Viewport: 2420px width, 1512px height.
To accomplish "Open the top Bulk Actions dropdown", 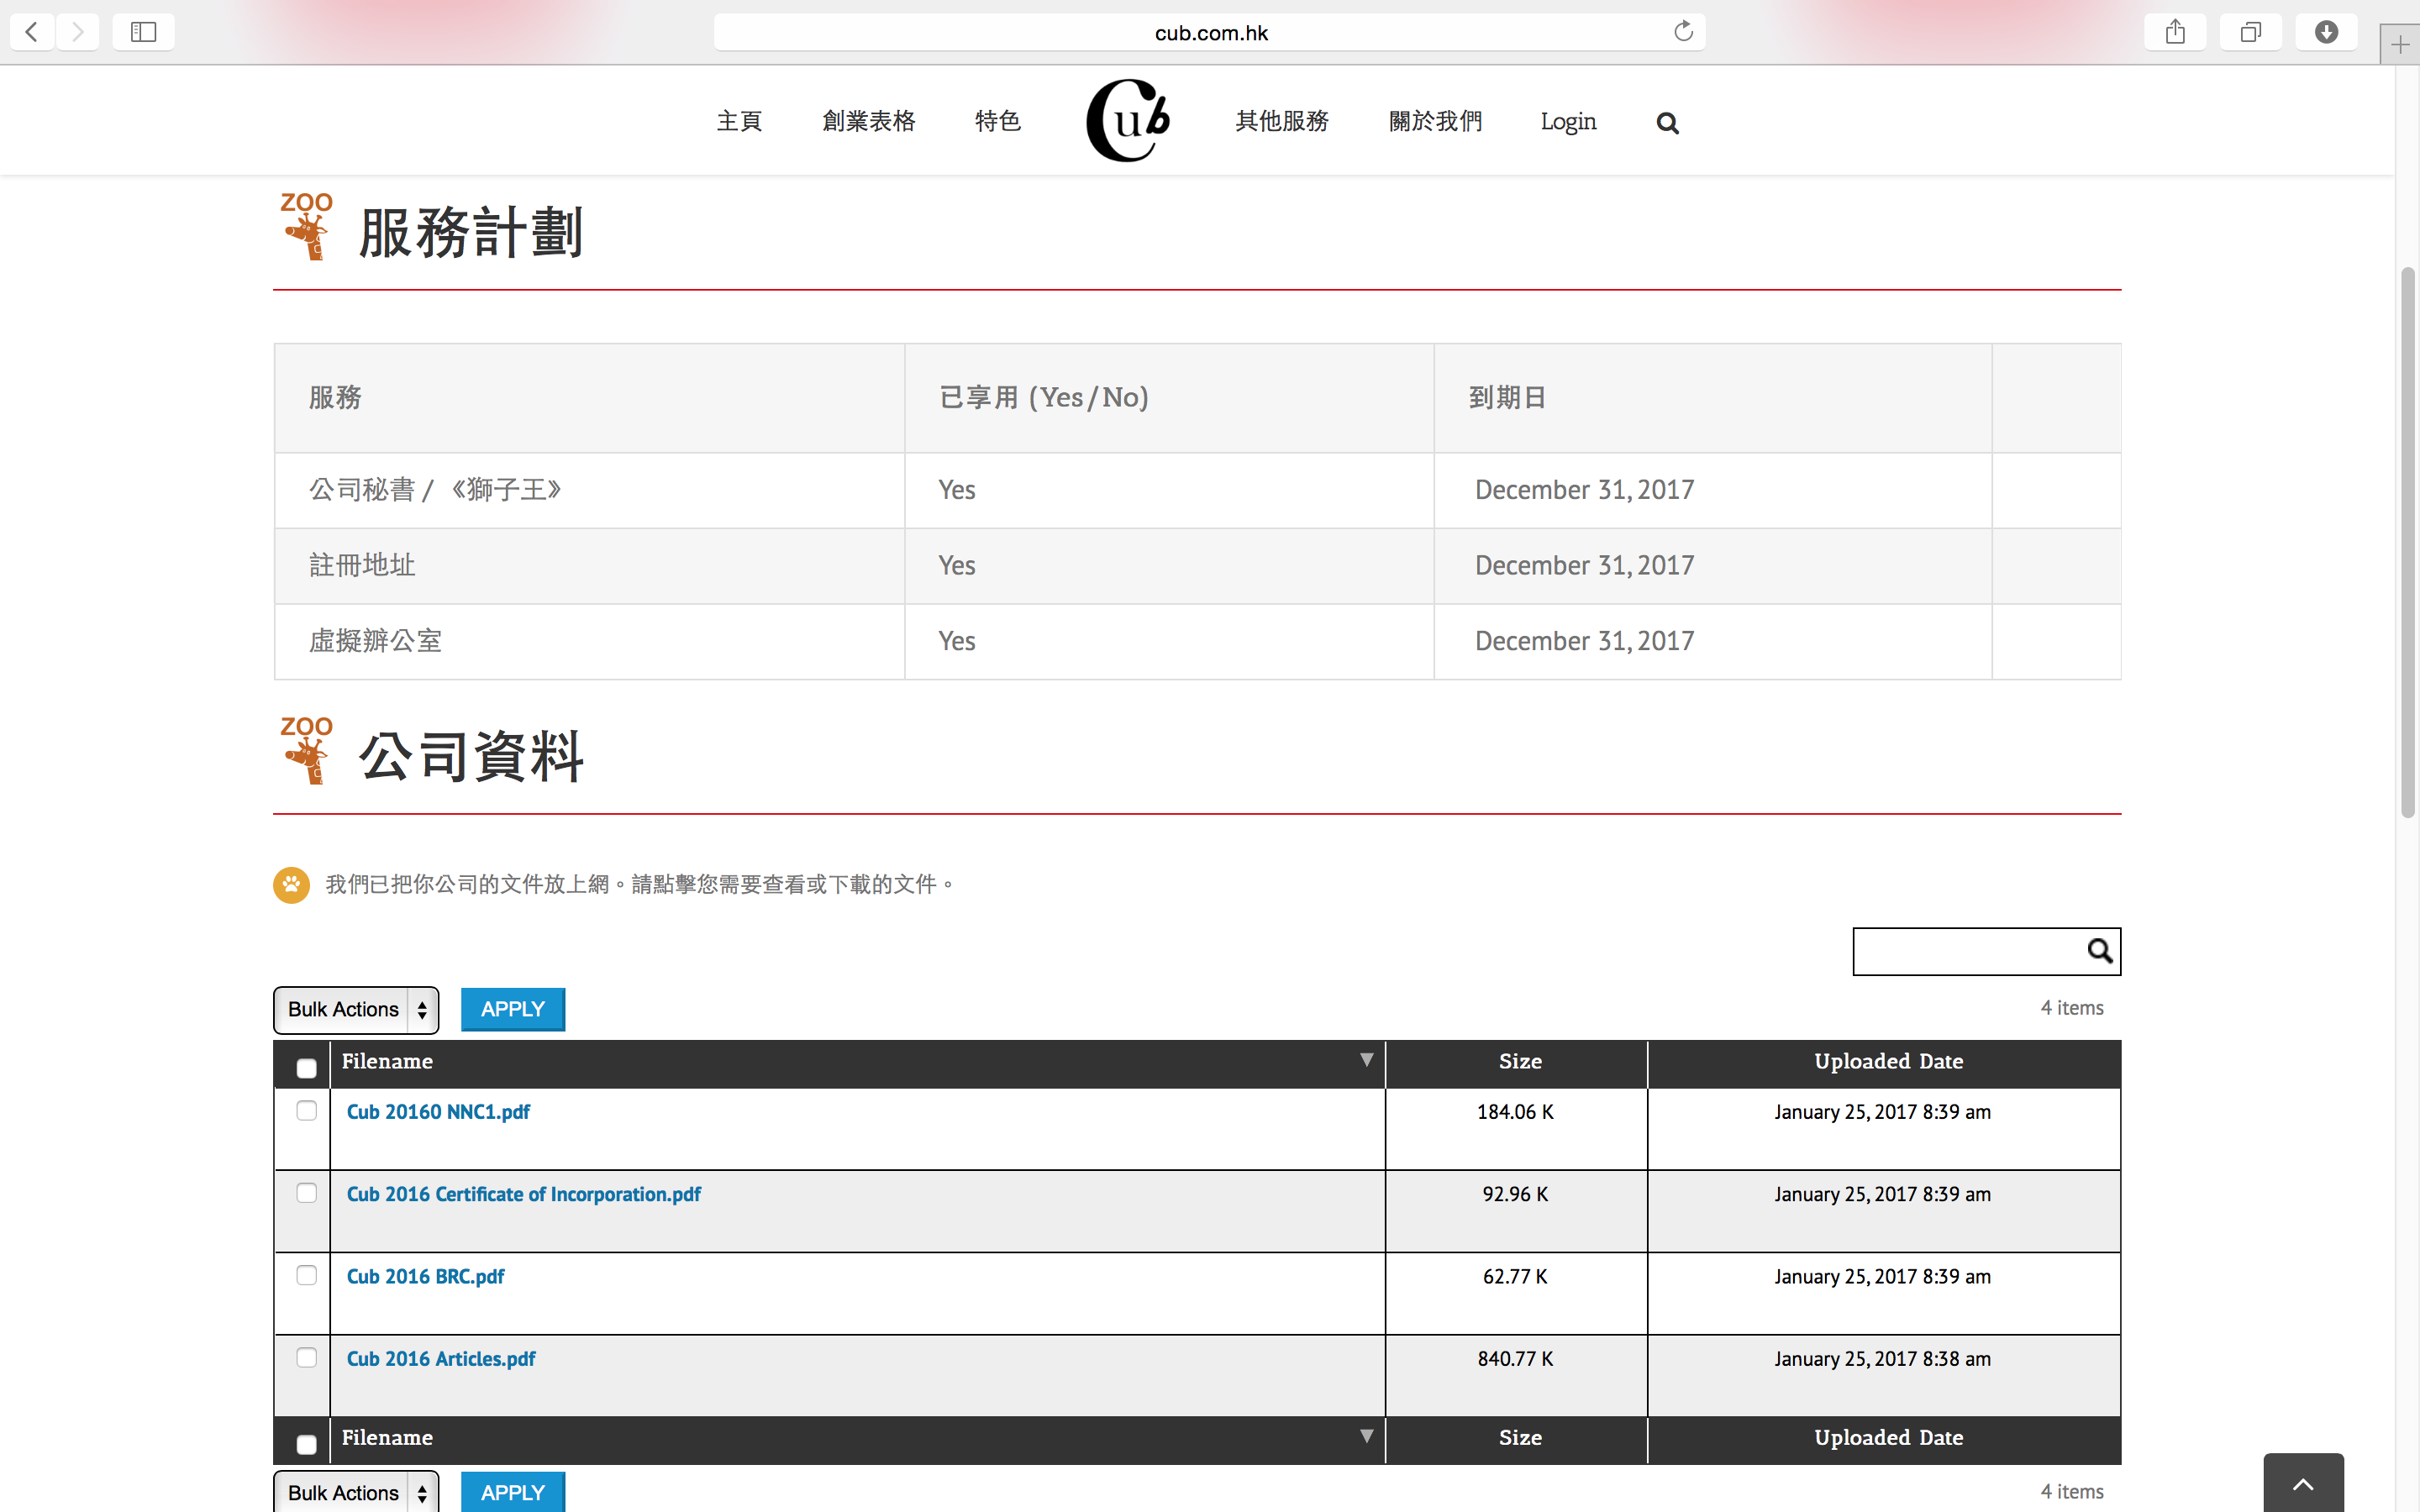I will coord(356,1009).
